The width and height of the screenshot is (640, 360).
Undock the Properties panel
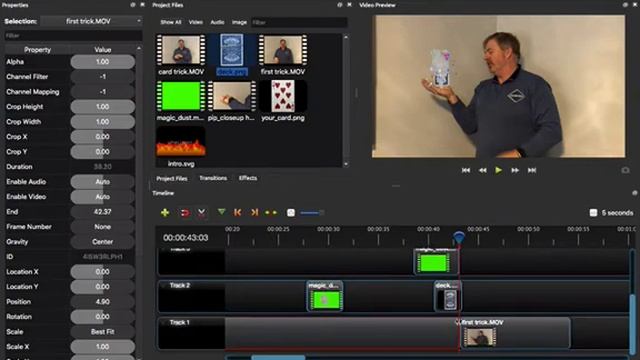point(133,5)
